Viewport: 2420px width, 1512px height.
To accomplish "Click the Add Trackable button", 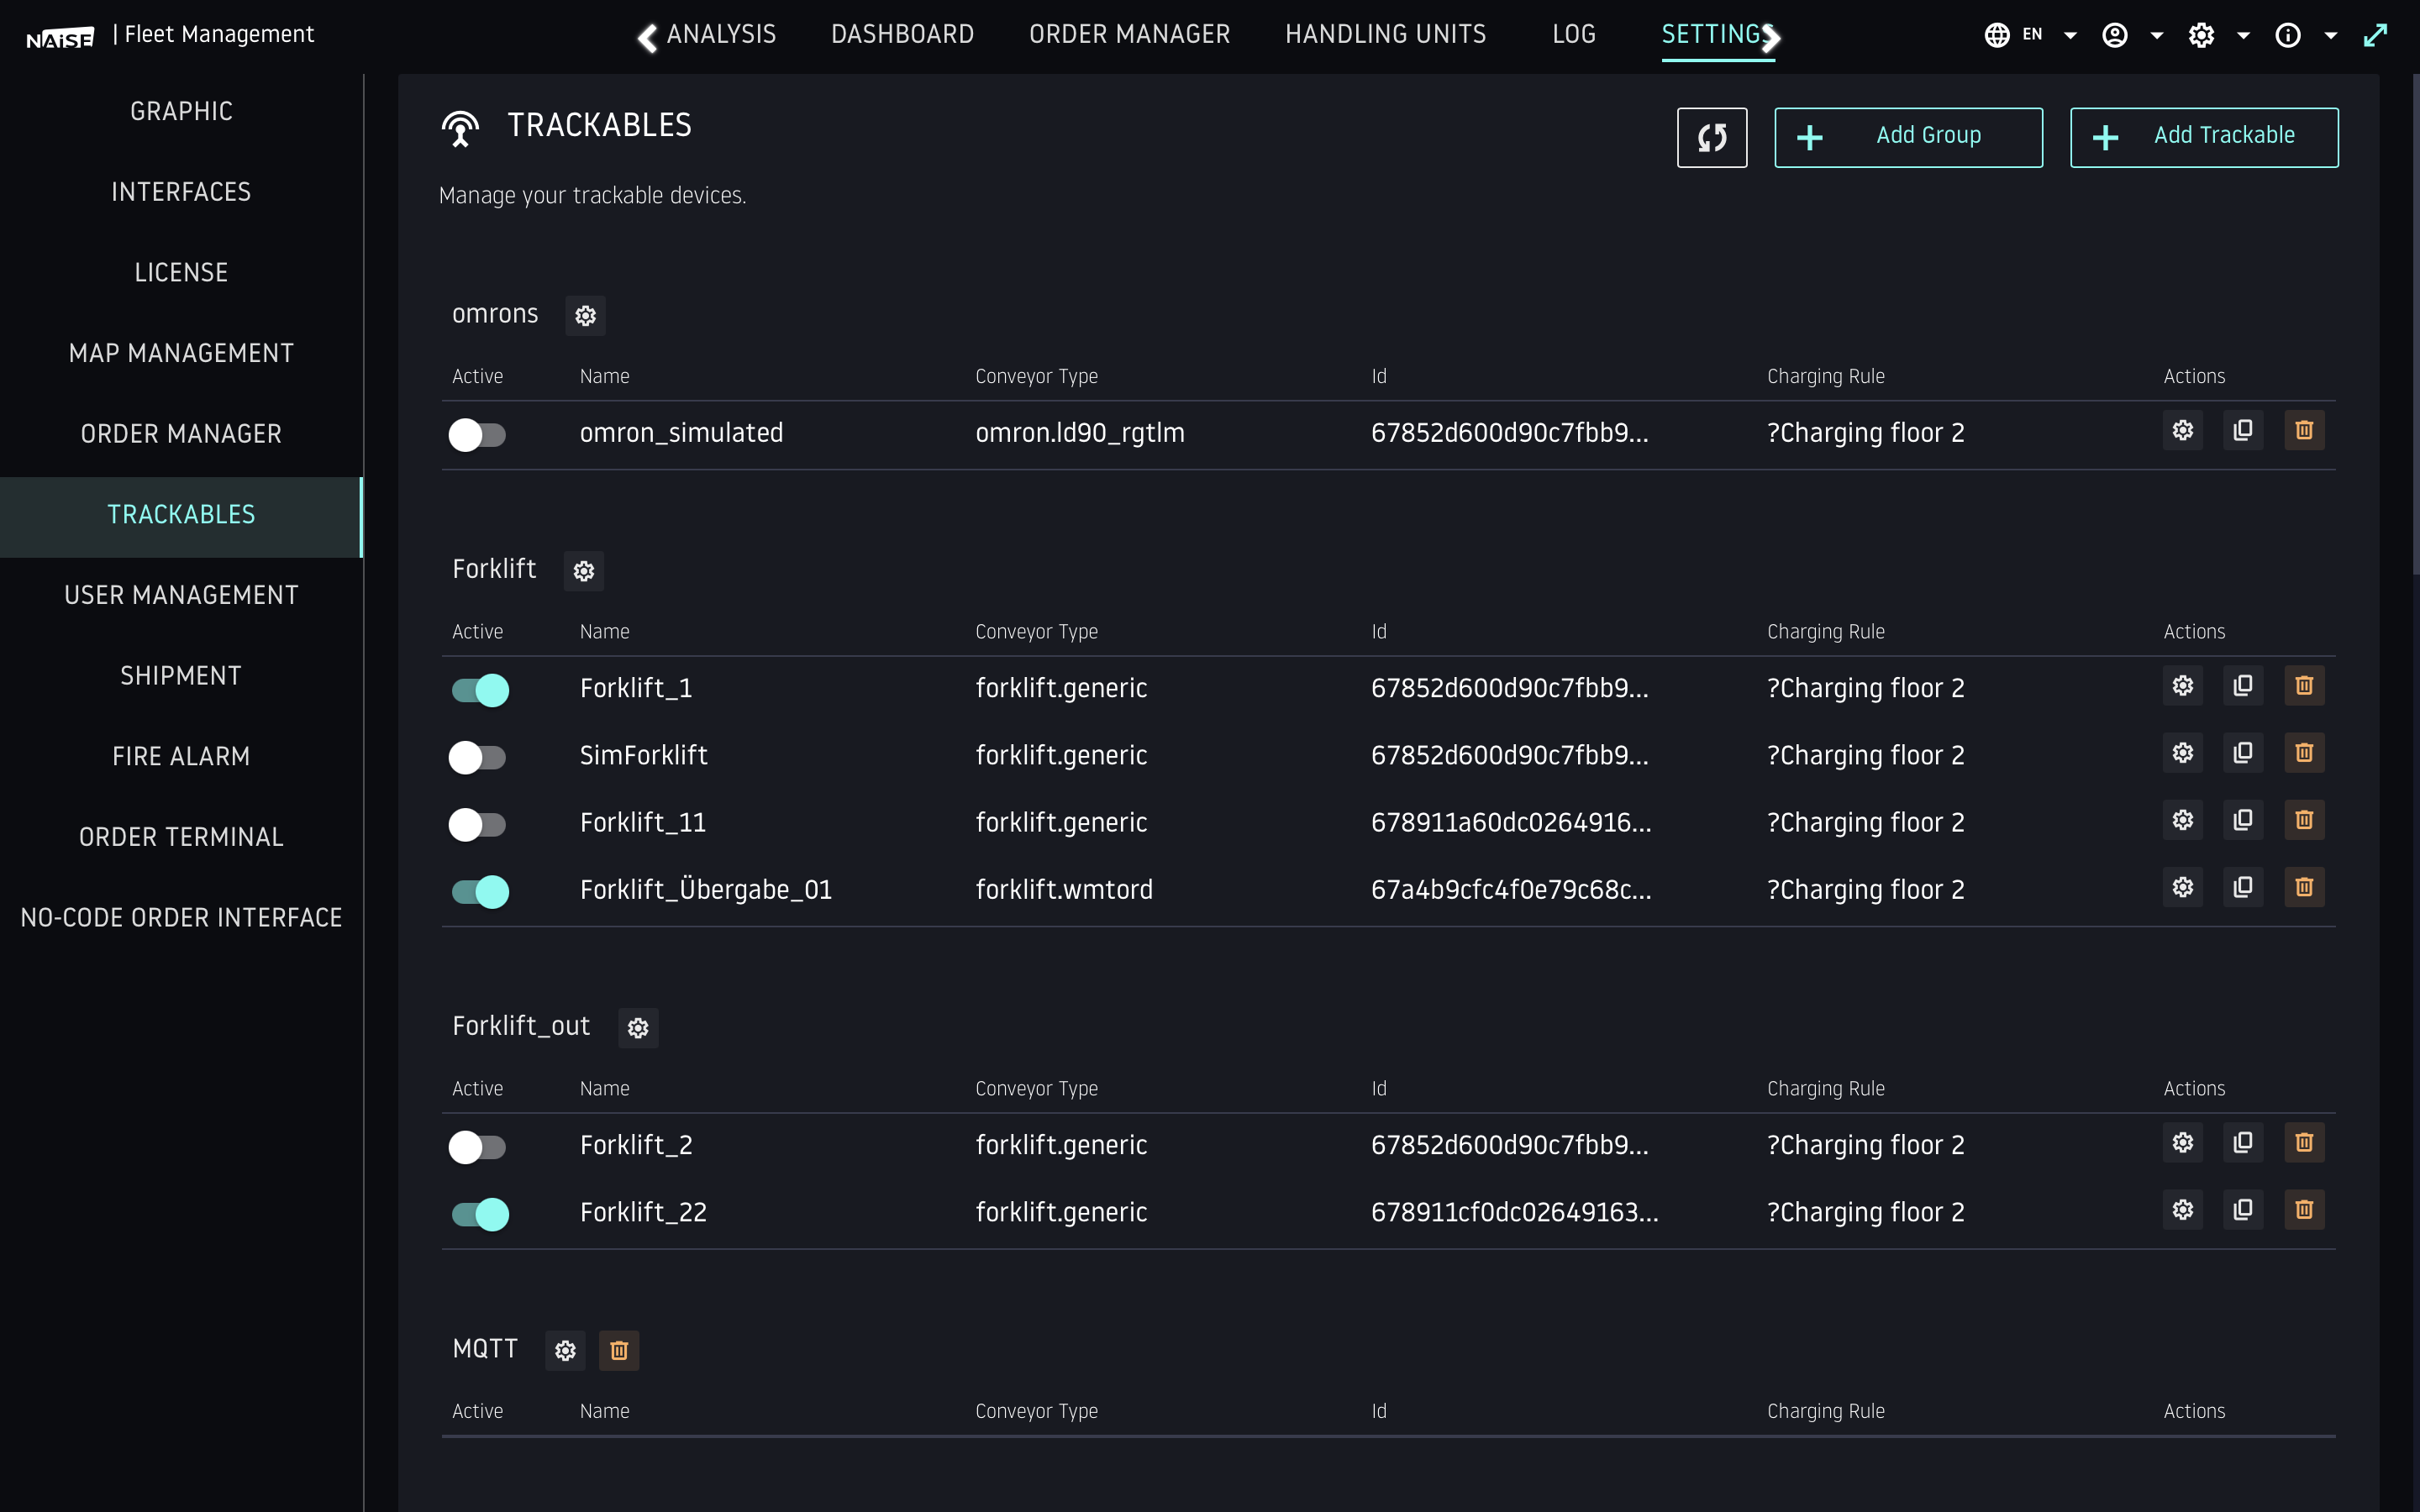I will pyautogui.click(x=2203, y=137).
